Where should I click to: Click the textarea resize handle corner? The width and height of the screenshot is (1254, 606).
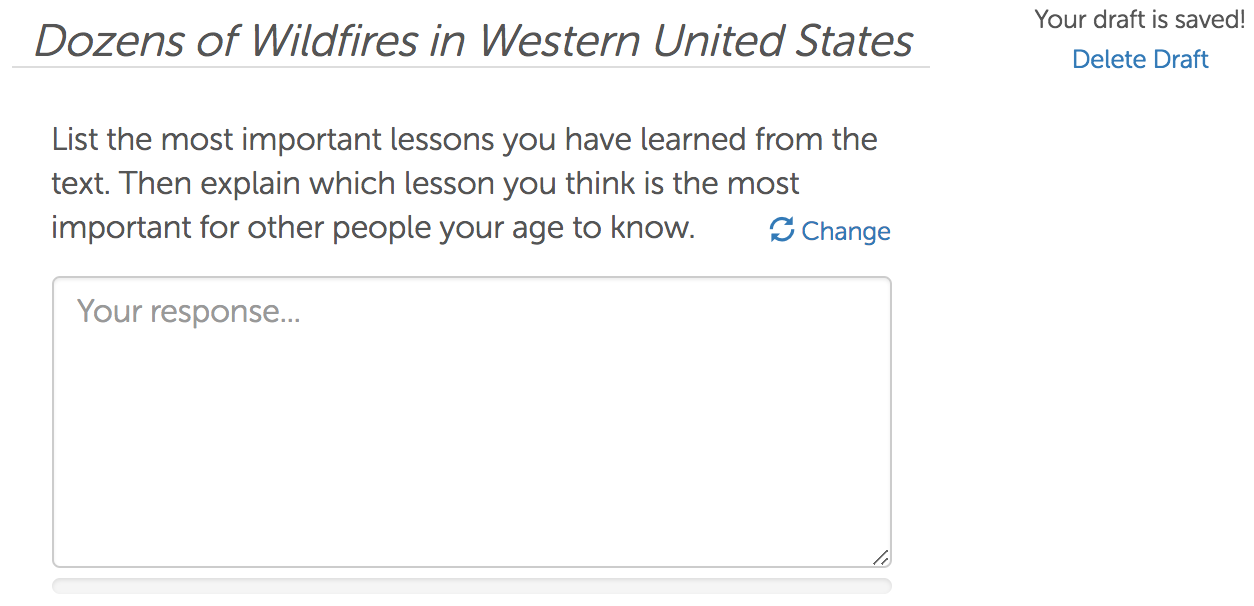coord(880,557)
